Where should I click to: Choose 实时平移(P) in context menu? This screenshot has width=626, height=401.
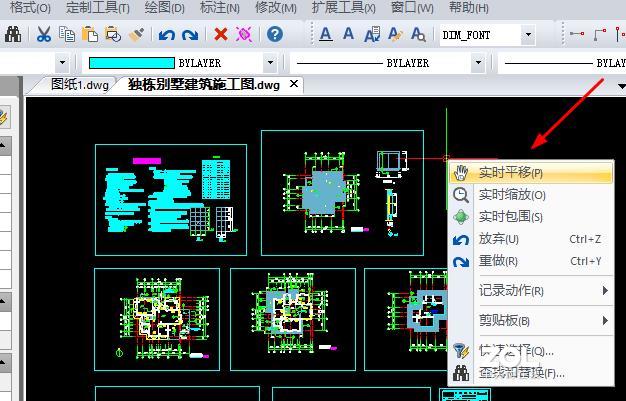pyautogui.click(x=531, y=173)
